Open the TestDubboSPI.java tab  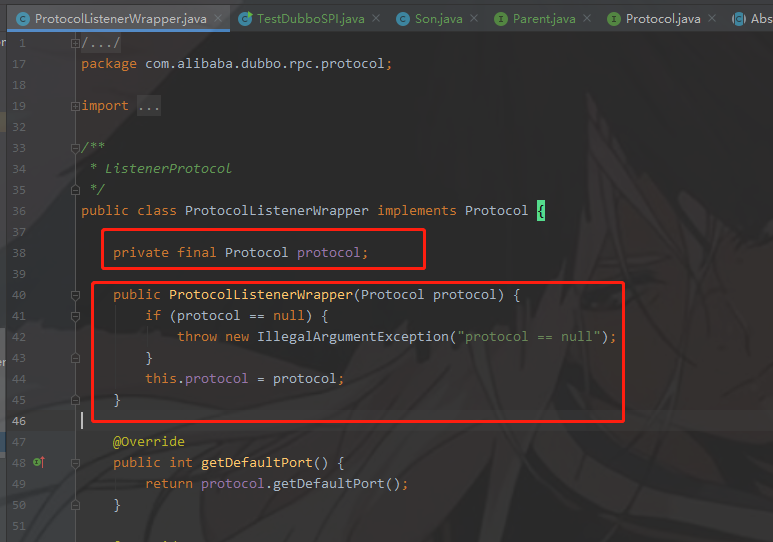[x=311, y=19]
